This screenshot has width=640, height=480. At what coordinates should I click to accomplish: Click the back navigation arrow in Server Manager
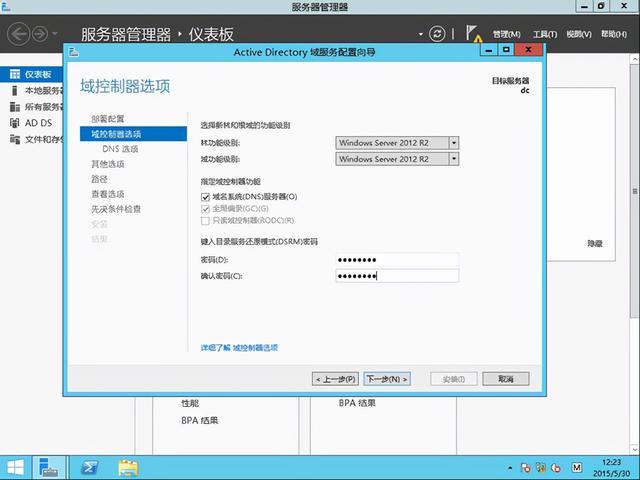[x=18, y=34]
